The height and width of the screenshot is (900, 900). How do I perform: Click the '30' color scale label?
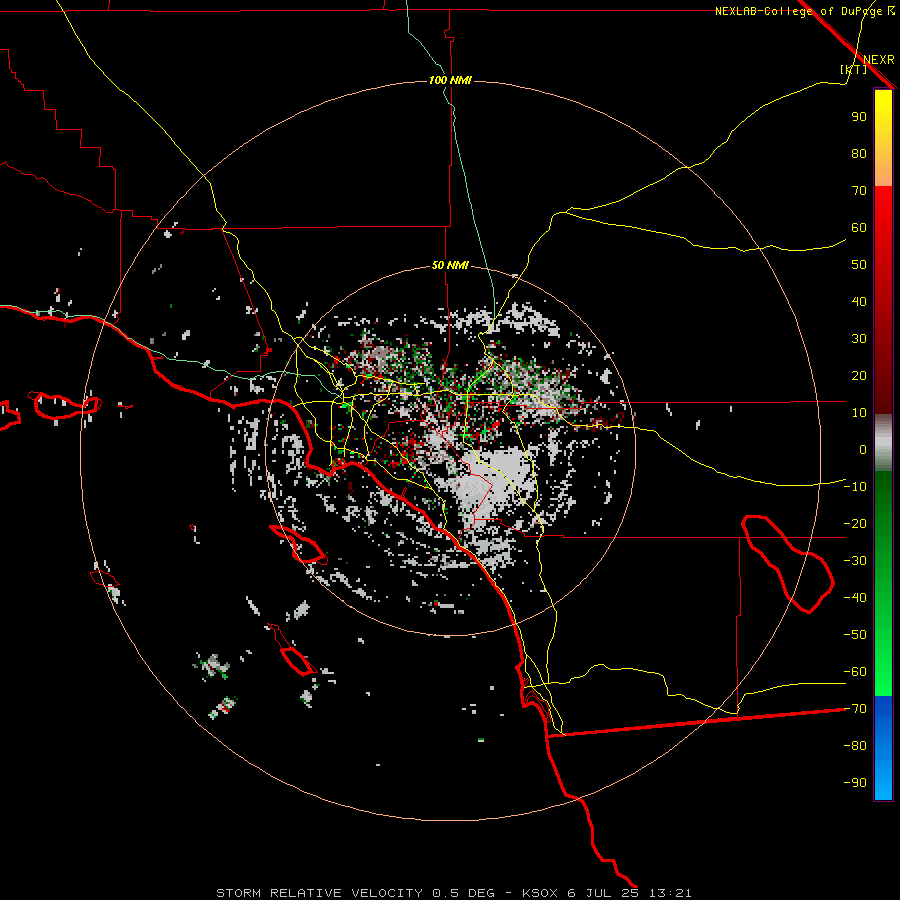point(859,339)
